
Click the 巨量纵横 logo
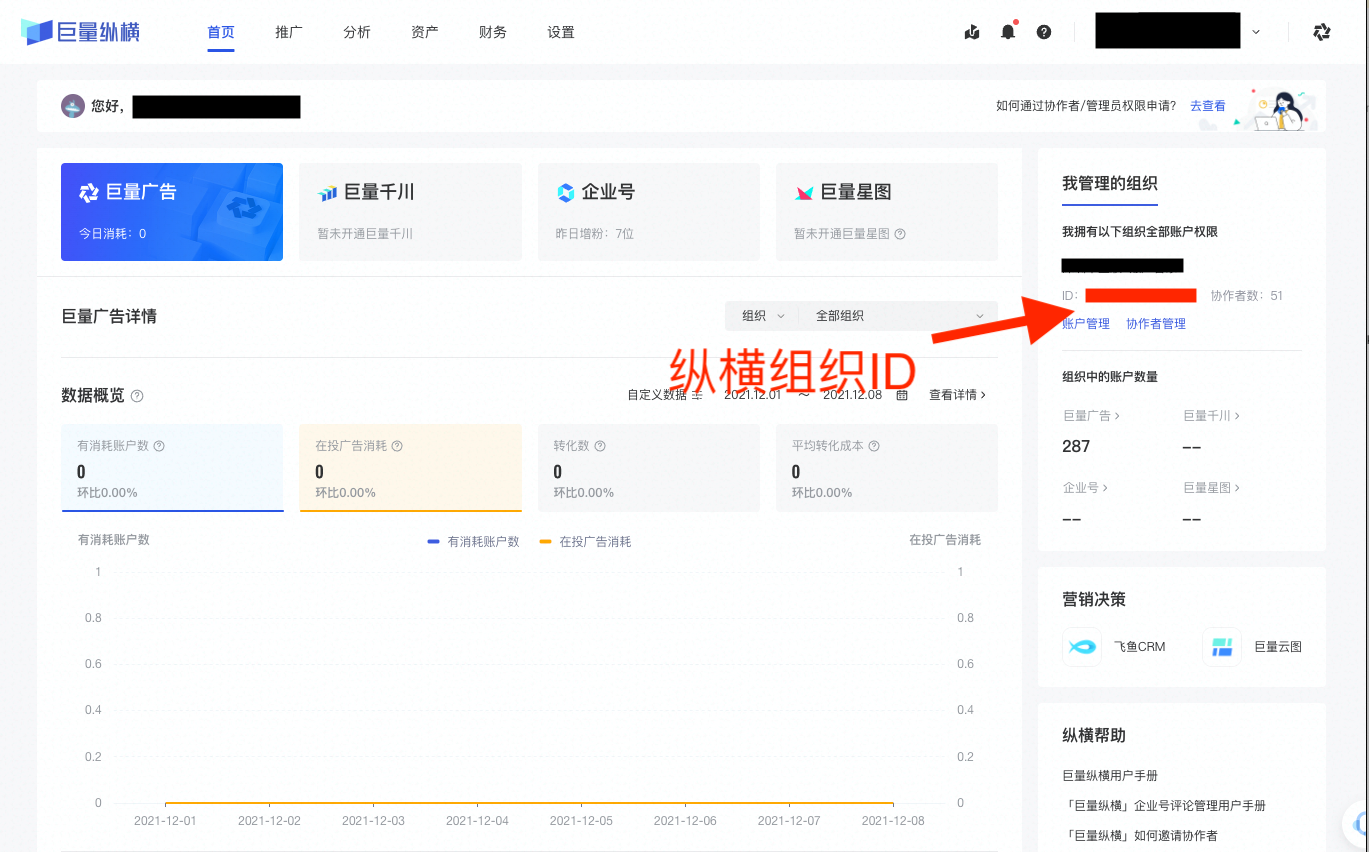tap(80, 32)
